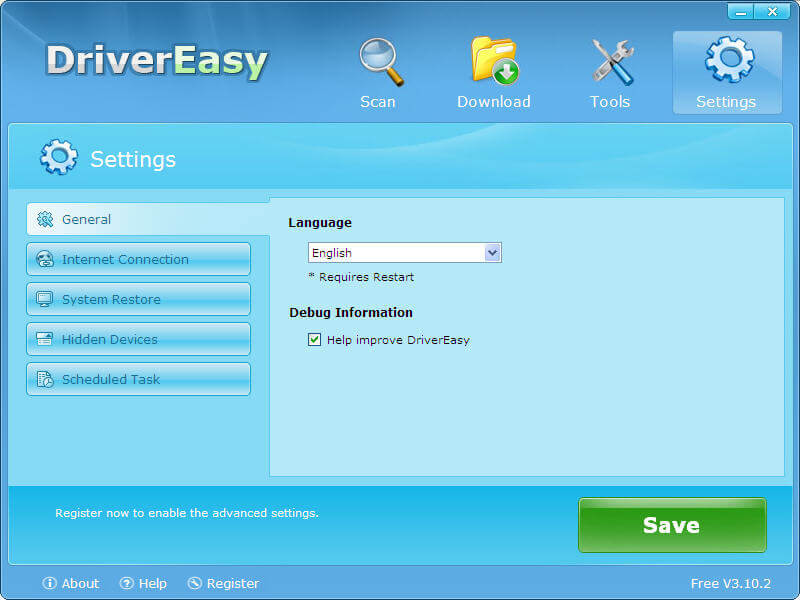Click the General gear icon in sidebar
This screenshot has width=800, height=600.
[45, 219]
